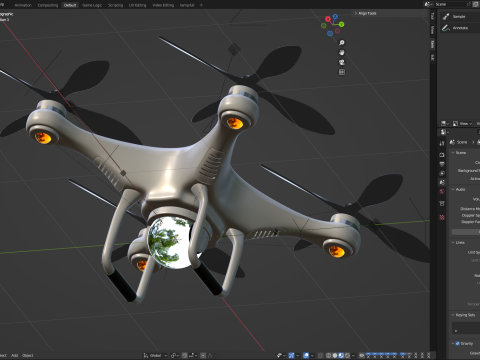Screen dimensions: 480x360
Task: Click the blue Z axis gizmo handle
Action: [335, 16]
